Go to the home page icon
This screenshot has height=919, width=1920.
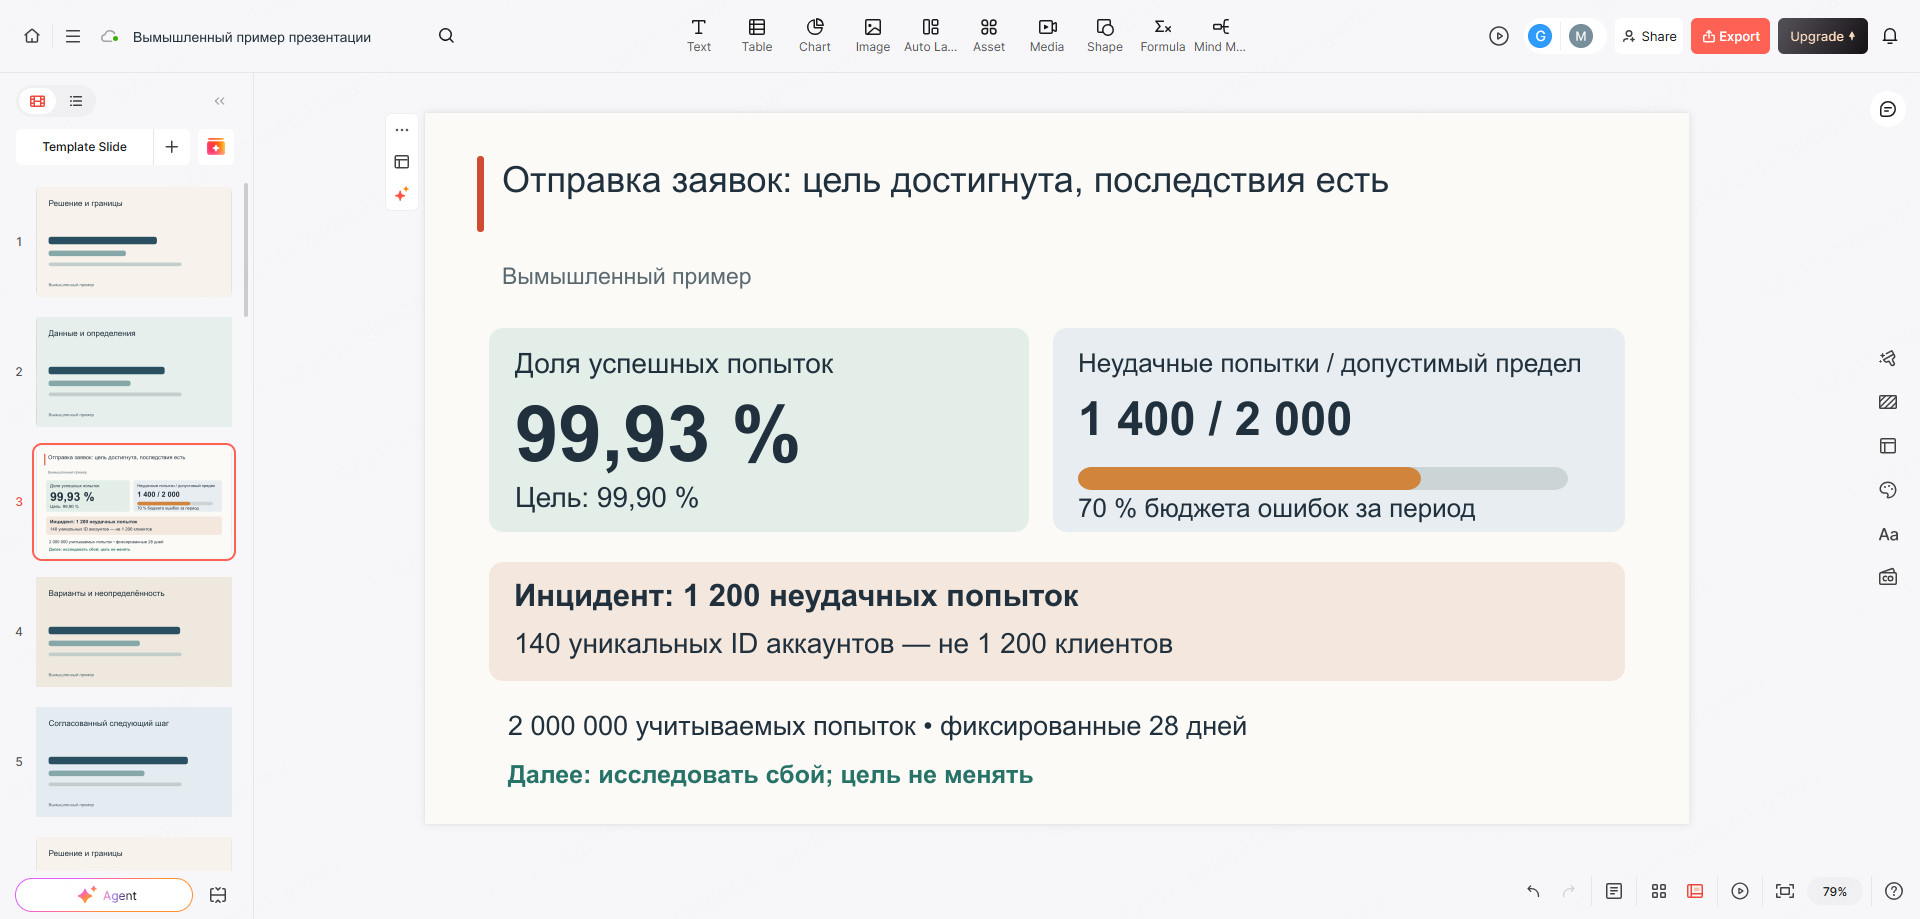pyautogui.click(x=32, y=36)
